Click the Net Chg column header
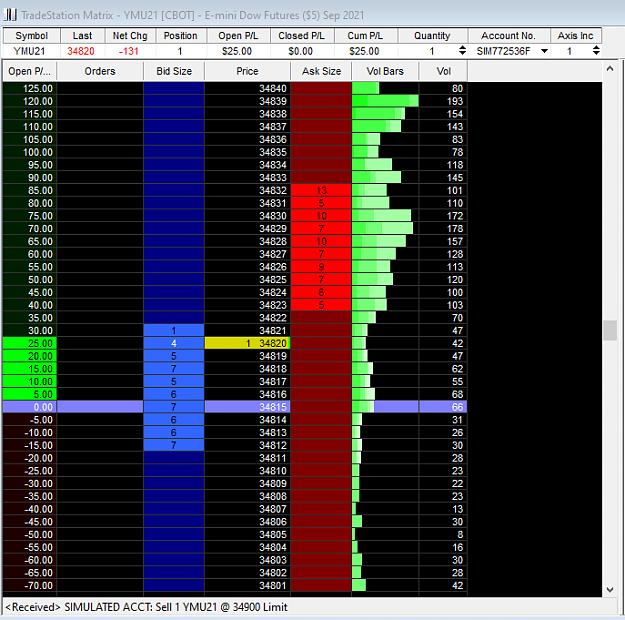Viewport: 625px width, 620px height. (130, 36)
